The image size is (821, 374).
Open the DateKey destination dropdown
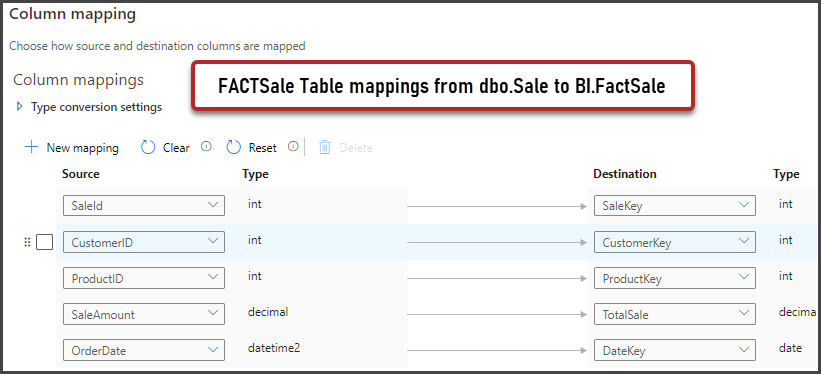click(x=675, y=350)
